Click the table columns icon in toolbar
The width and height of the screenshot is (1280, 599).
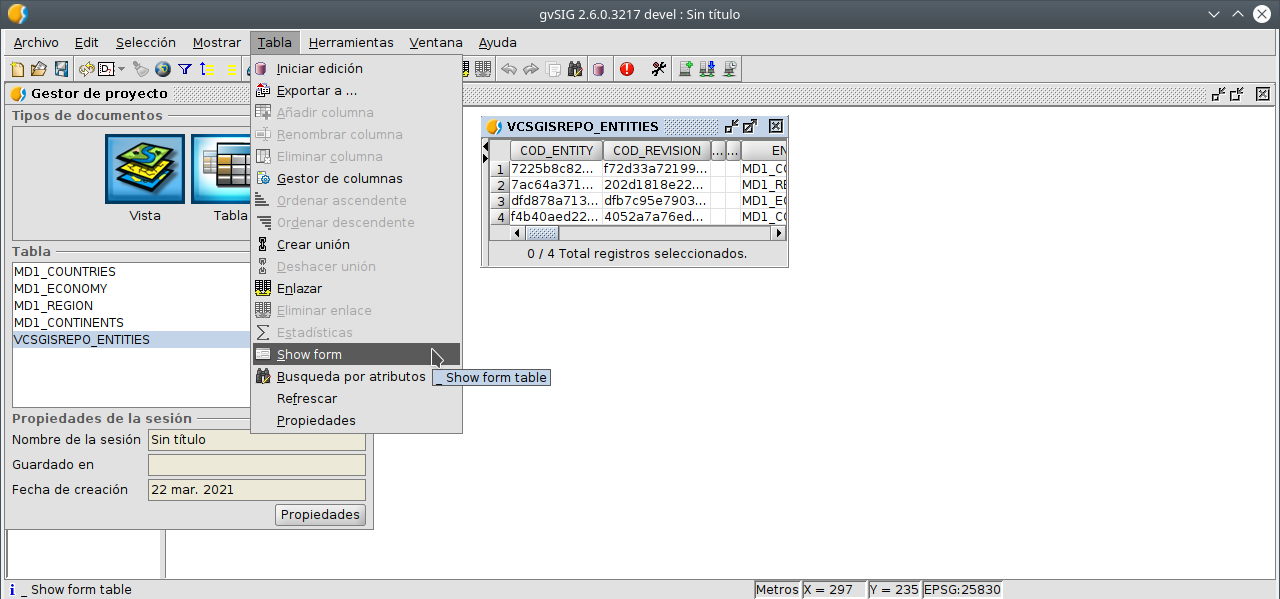pos(483,69)
